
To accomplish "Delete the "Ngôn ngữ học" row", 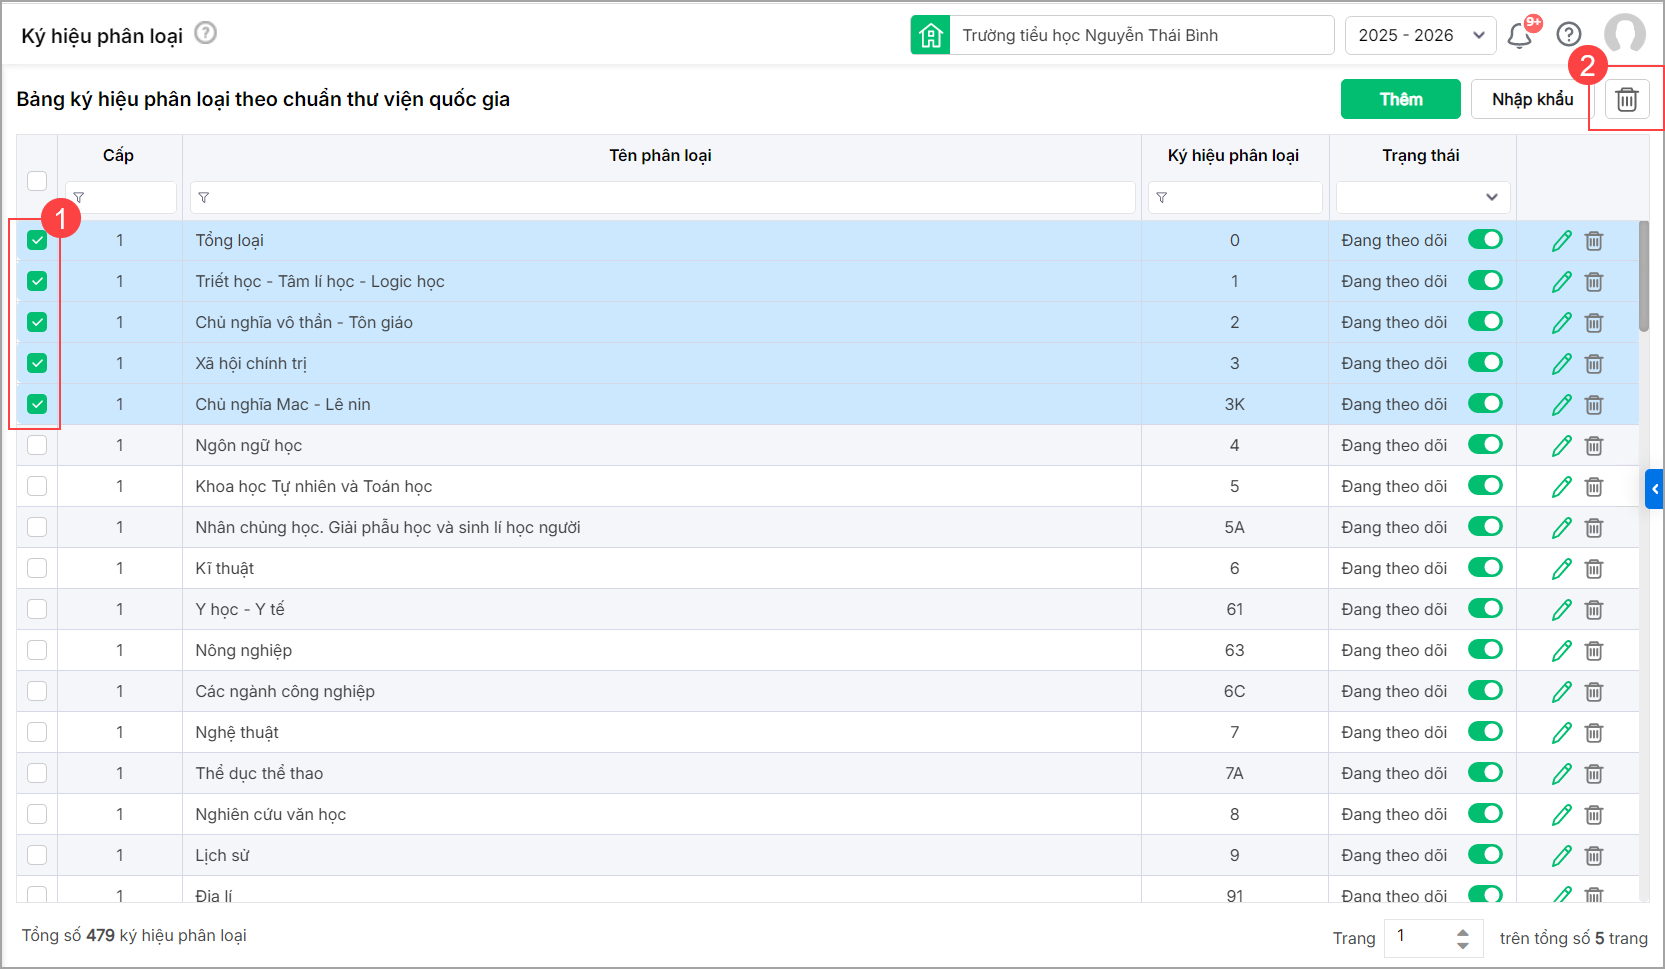I will [x=1594, y=446].
